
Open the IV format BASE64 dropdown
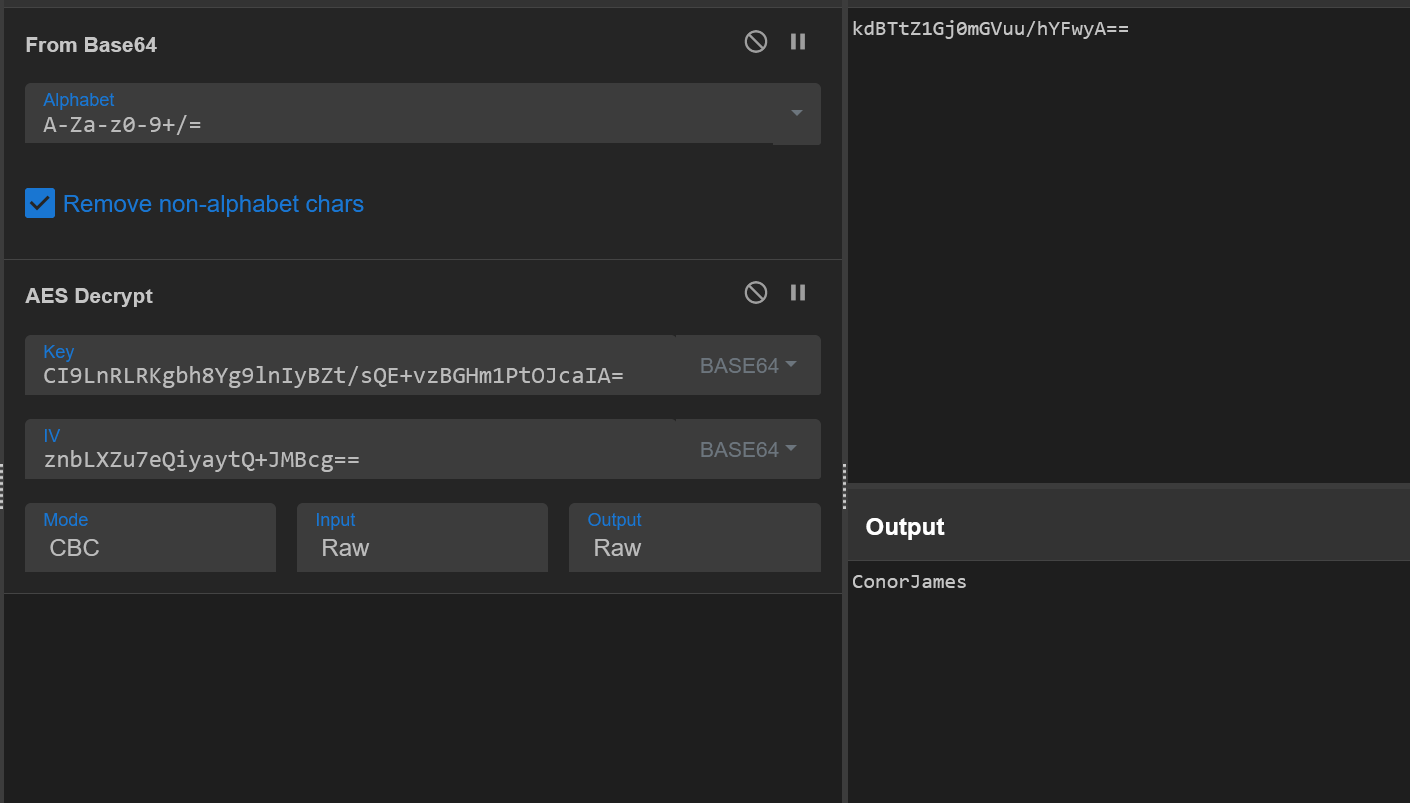(x=748, y=449)
